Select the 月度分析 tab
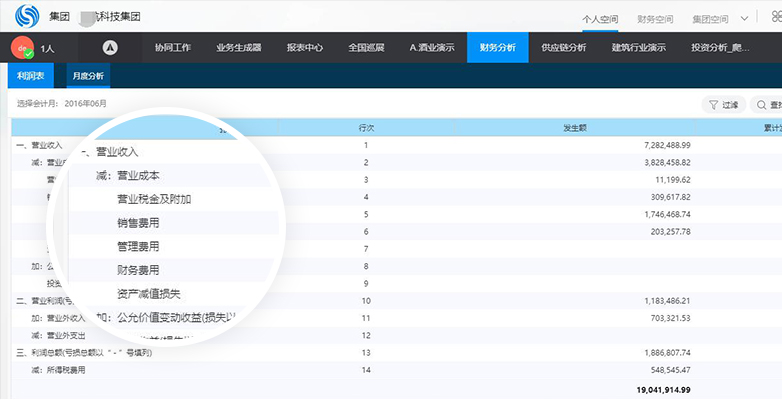 pyautogui.click(x=87, y=75)
